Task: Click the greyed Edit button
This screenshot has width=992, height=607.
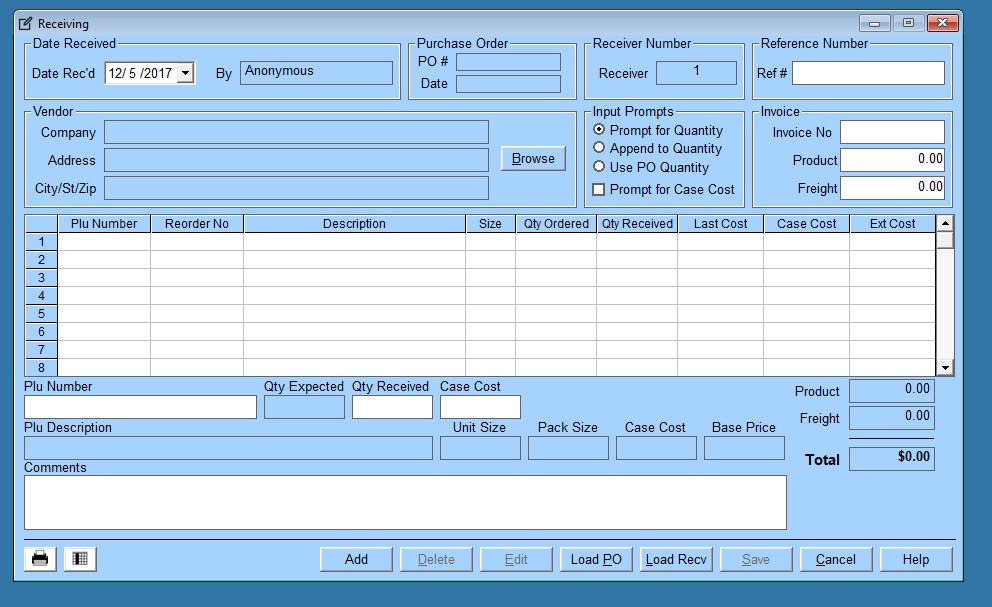Action: click(x=516, y=560)
